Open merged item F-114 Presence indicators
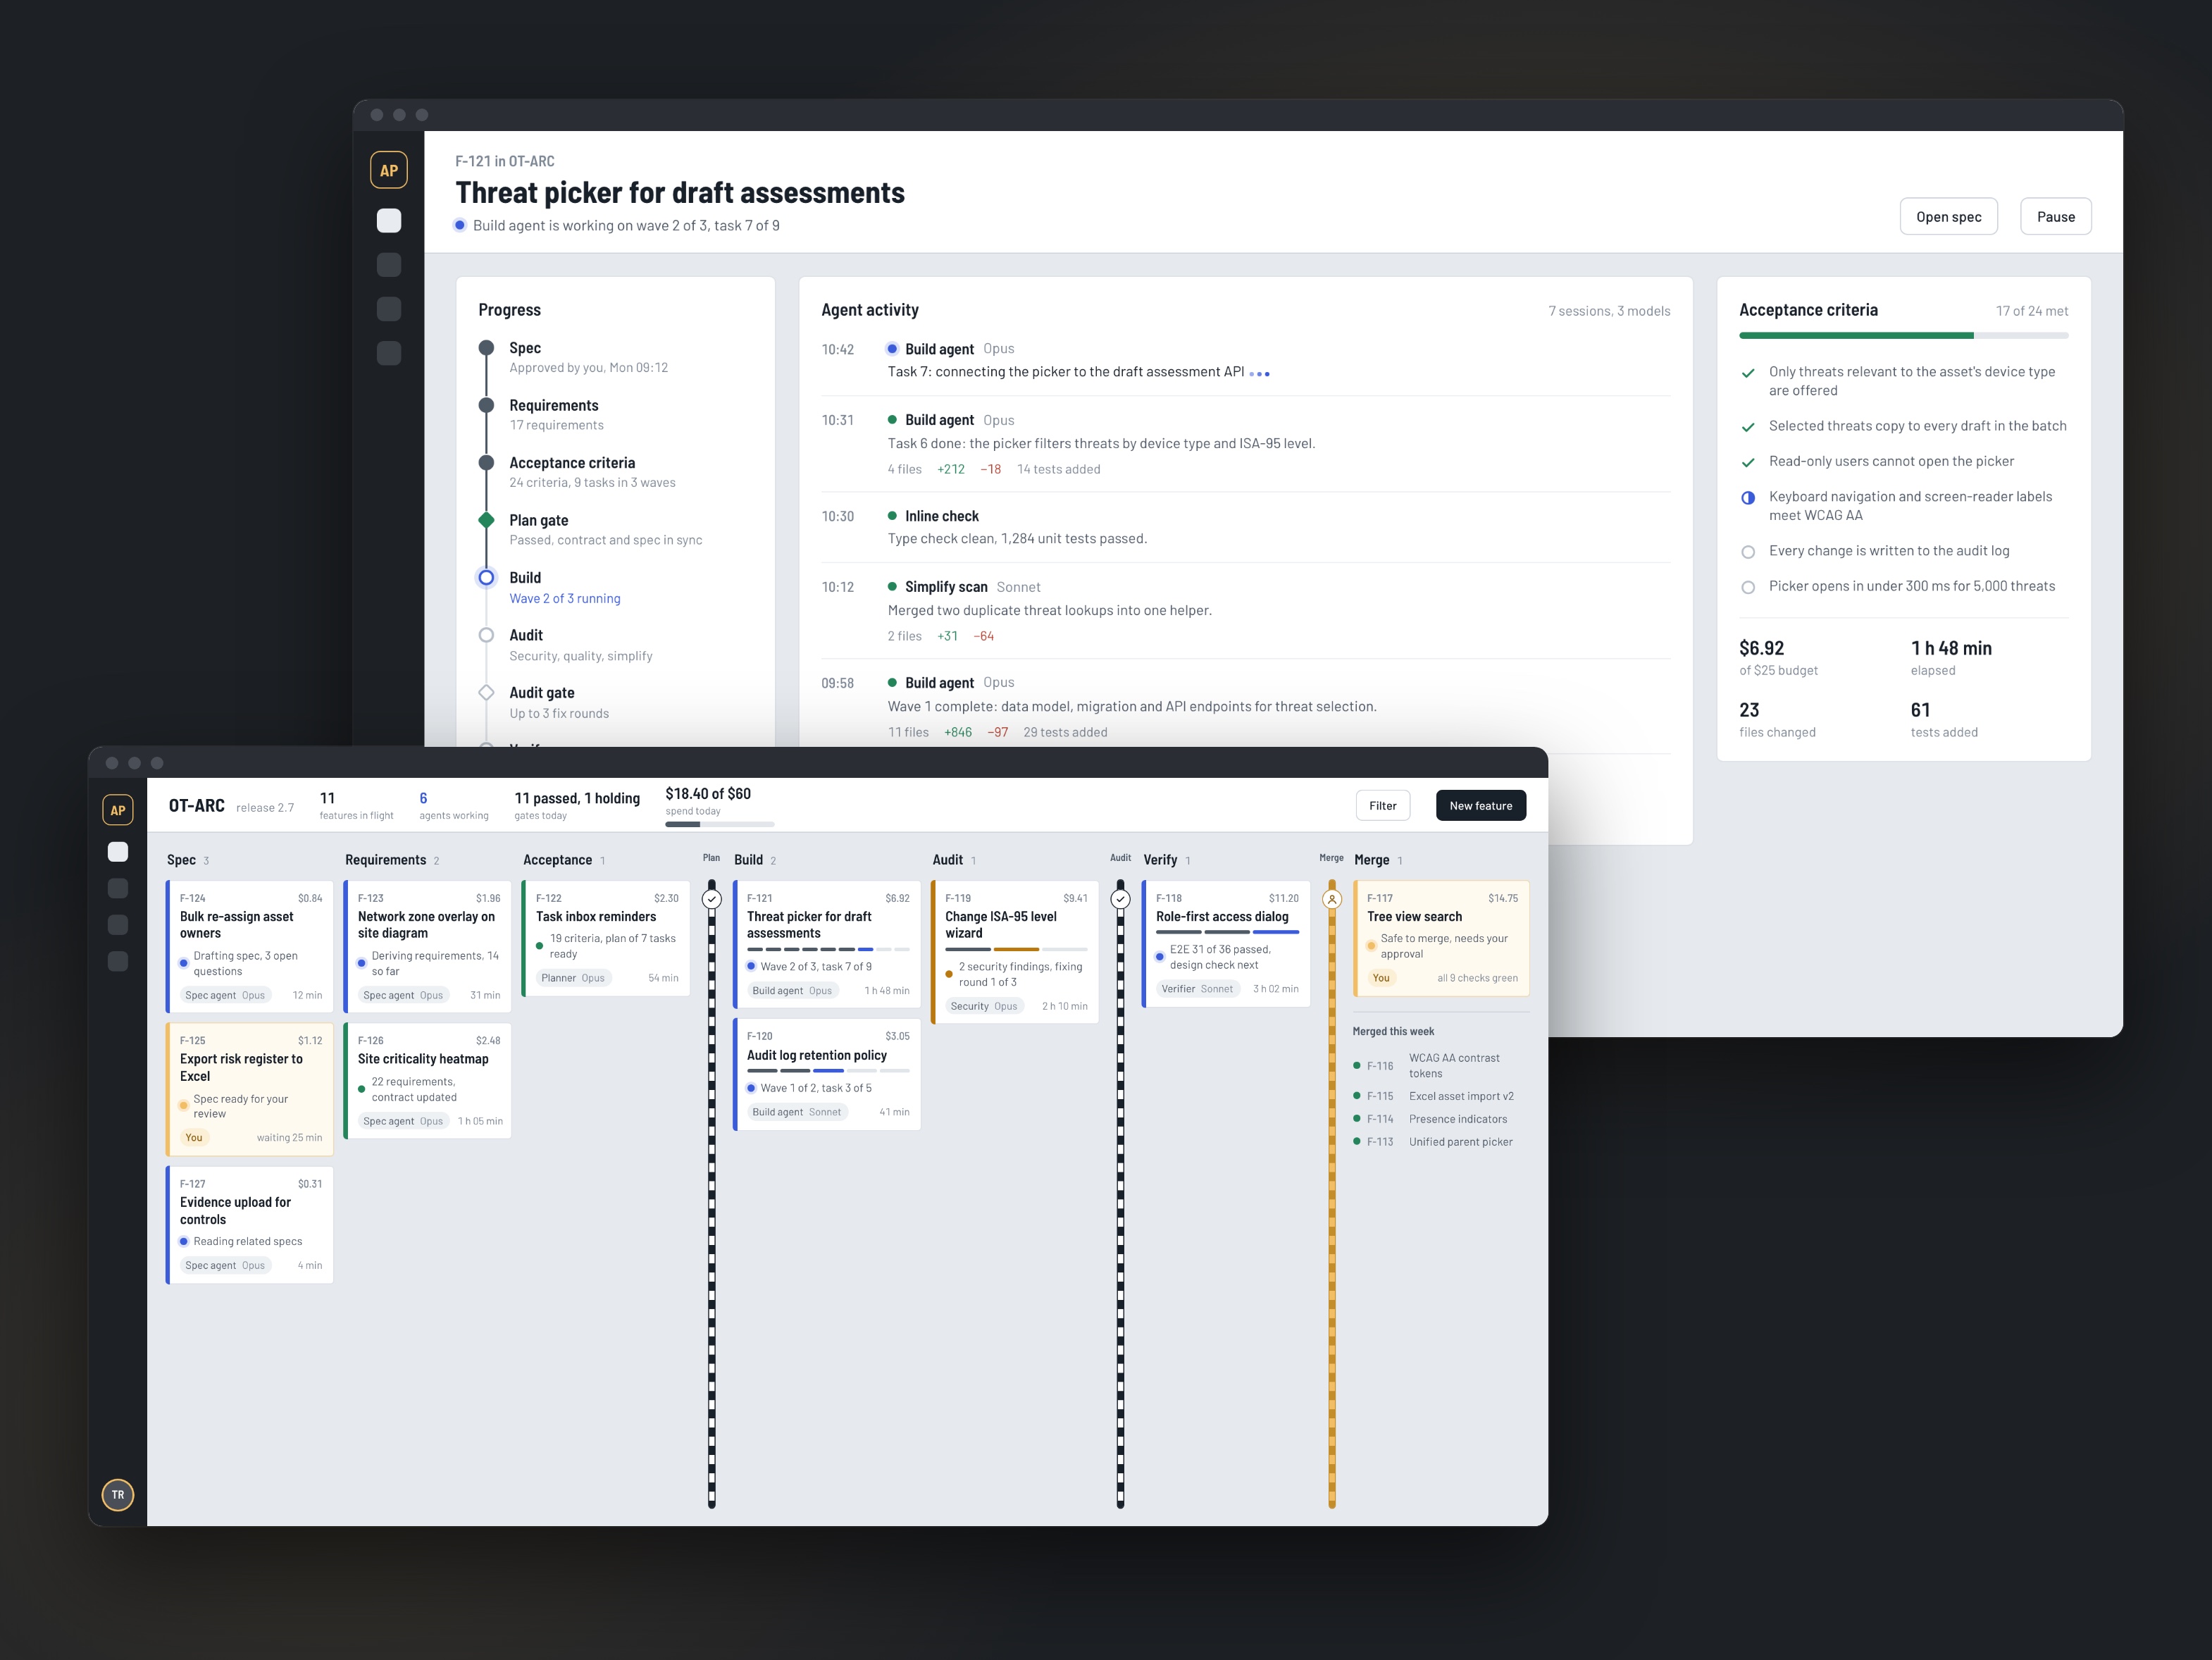The width and height of the screenshot is (2212, 1660). 1441,1119
